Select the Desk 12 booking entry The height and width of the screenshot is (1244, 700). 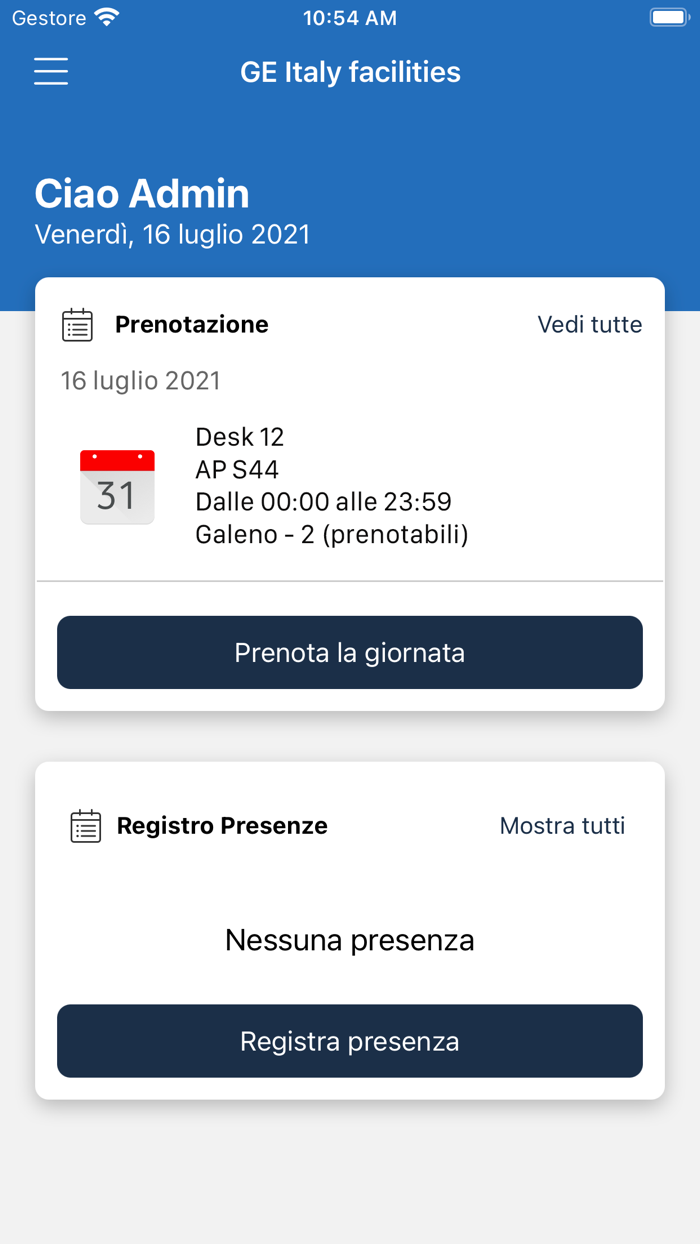tap(240, 437)
